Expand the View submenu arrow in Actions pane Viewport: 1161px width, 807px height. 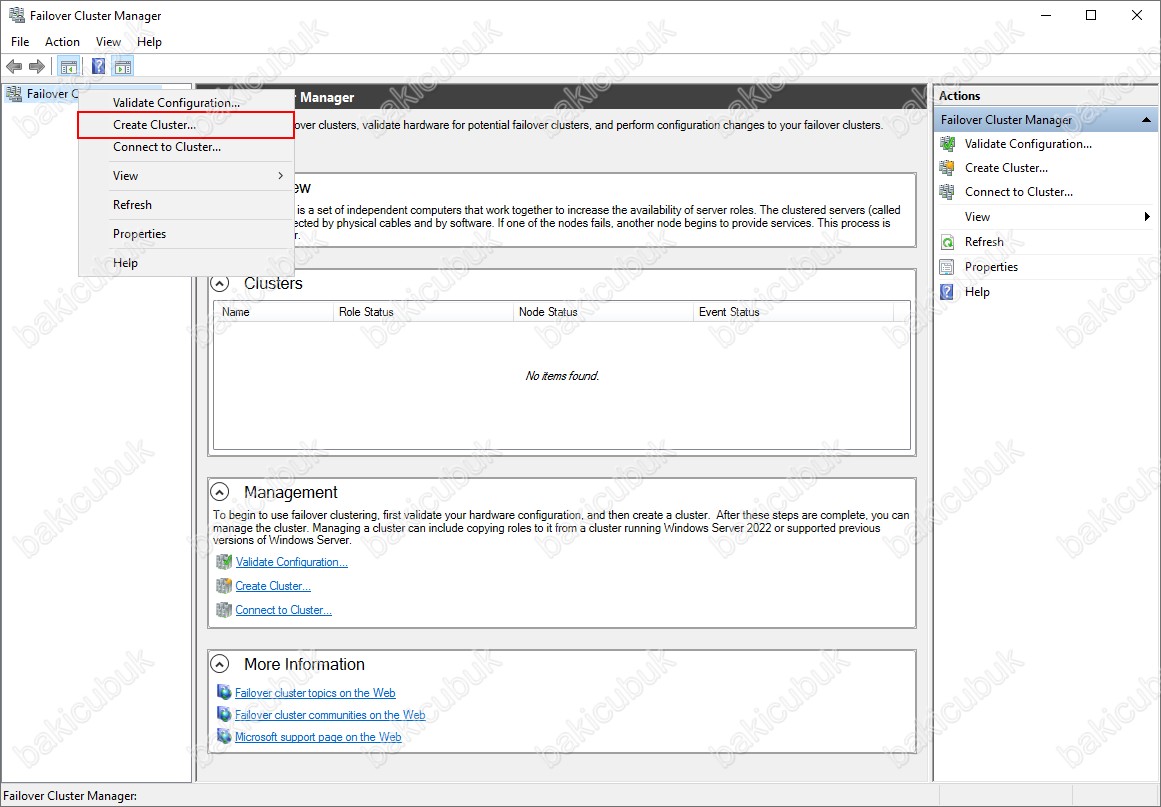[1147, 217]
